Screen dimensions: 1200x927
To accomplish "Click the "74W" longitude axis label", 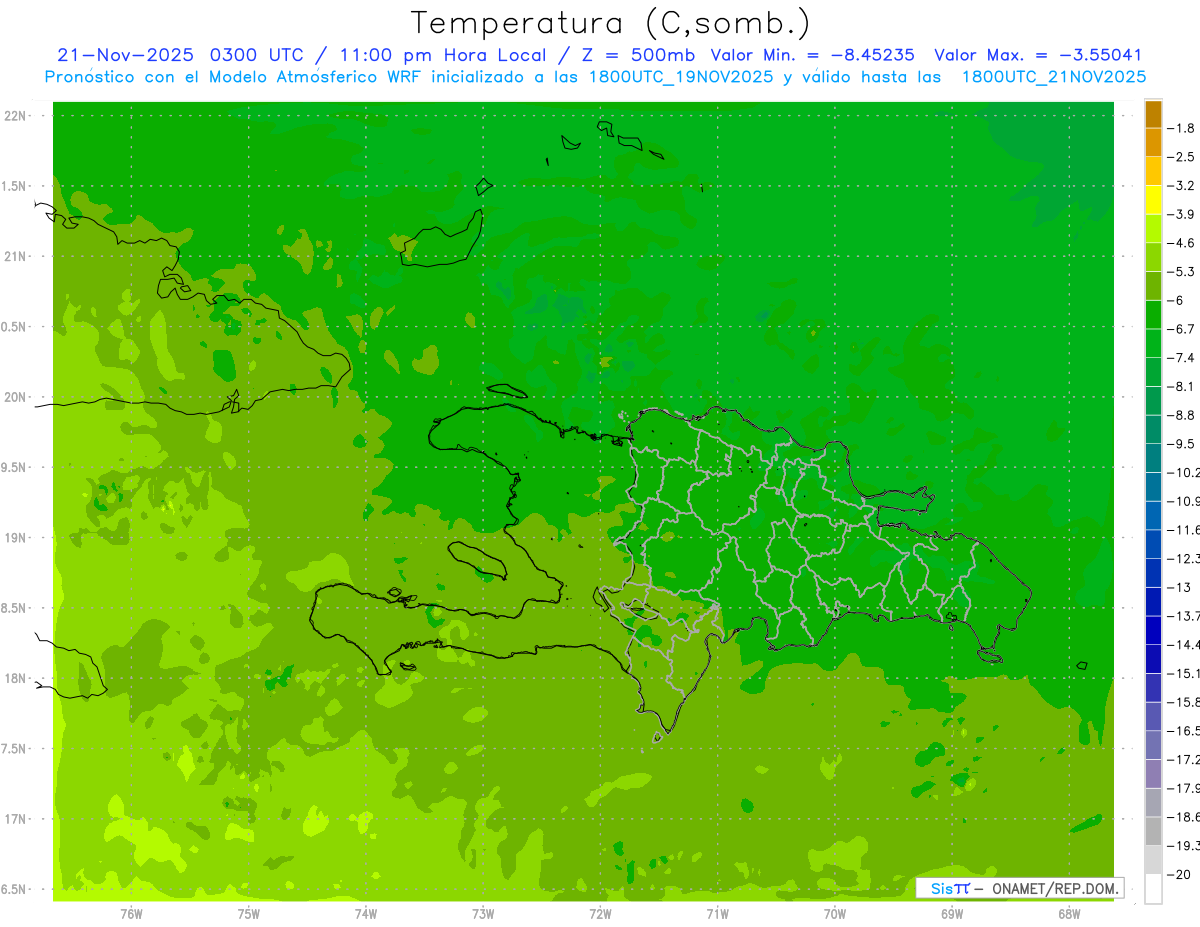I will pyautogui.click(x=366, y=913).
